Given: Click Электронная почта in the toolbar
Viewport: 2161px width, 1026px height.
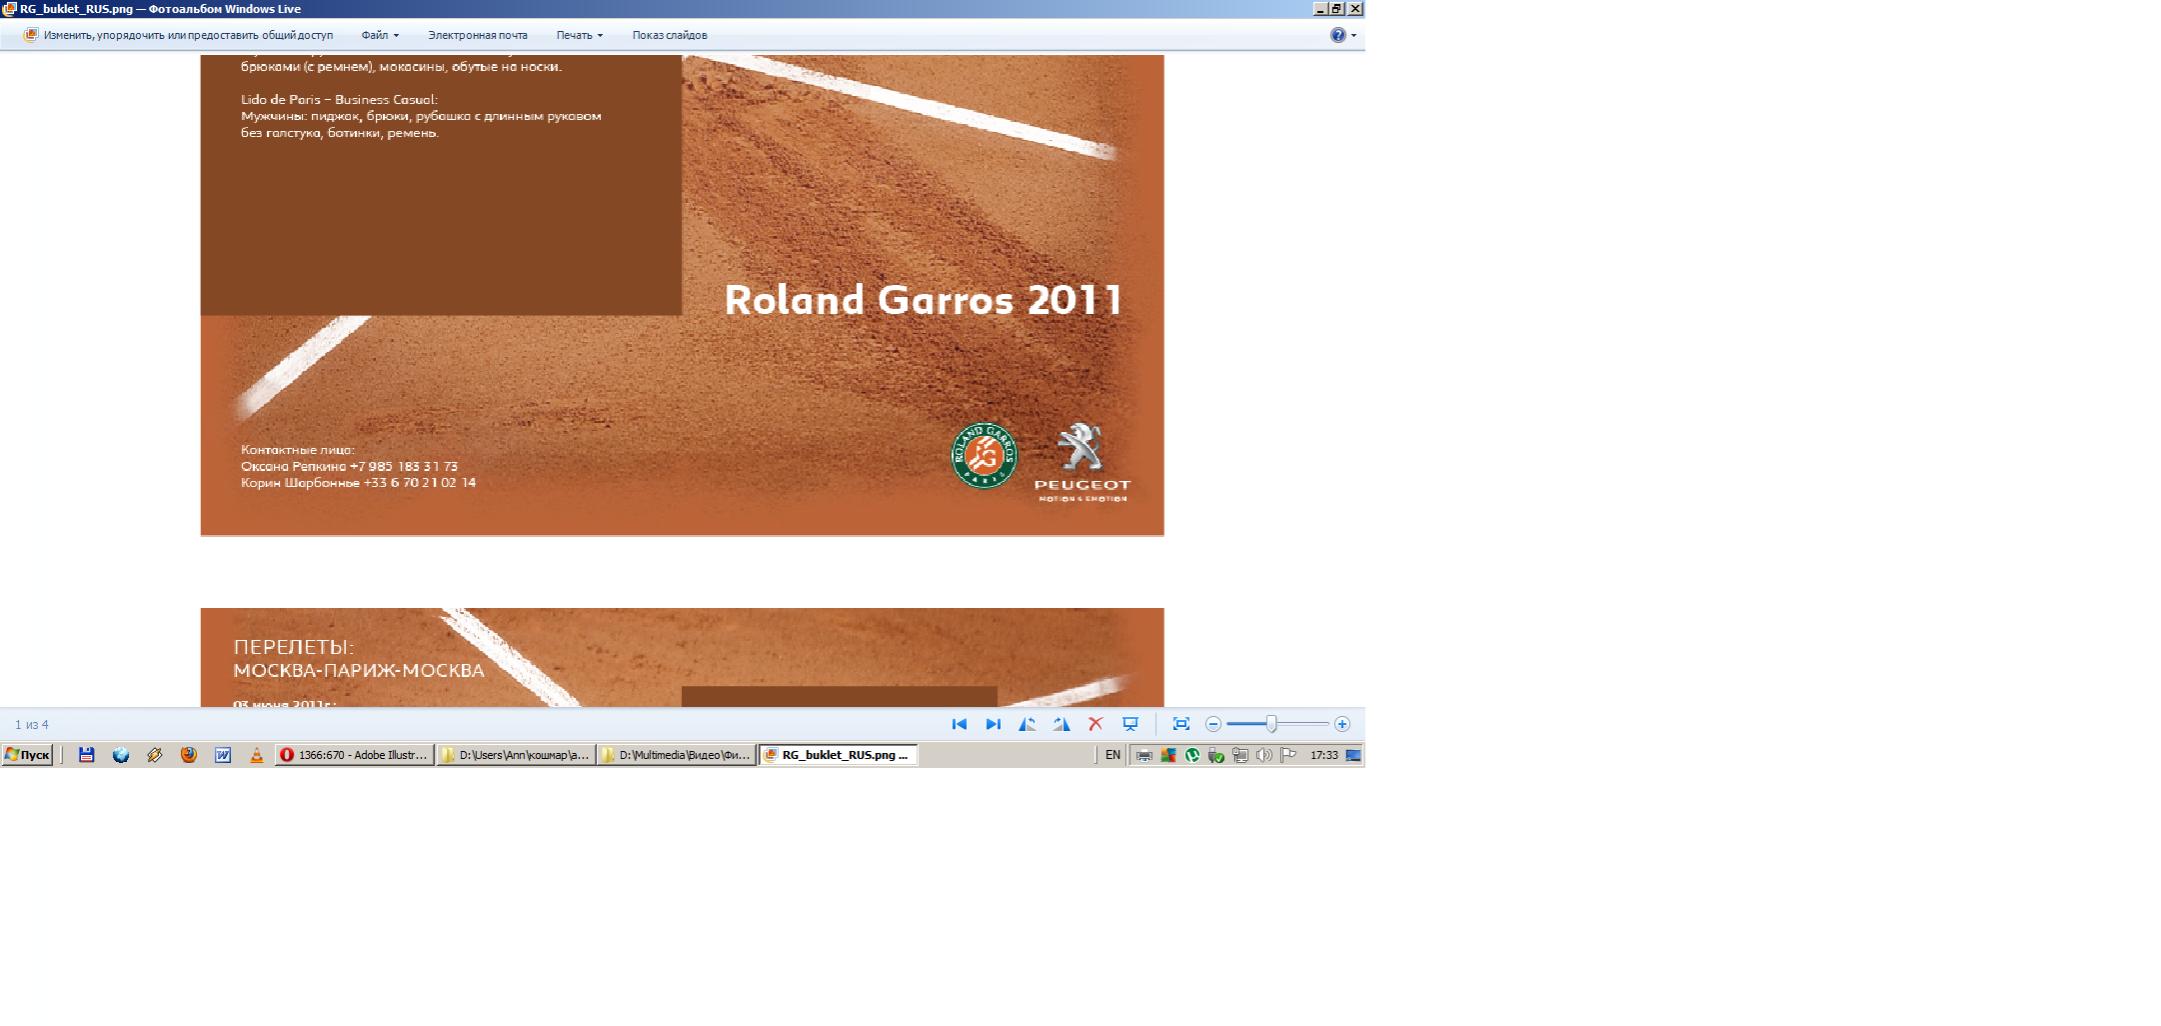Looking at the screenshot, I should point(478,35).
